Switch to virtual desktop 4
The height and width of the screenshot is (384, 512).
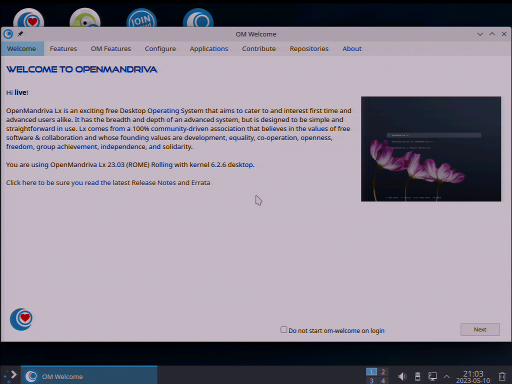(383, 380)
